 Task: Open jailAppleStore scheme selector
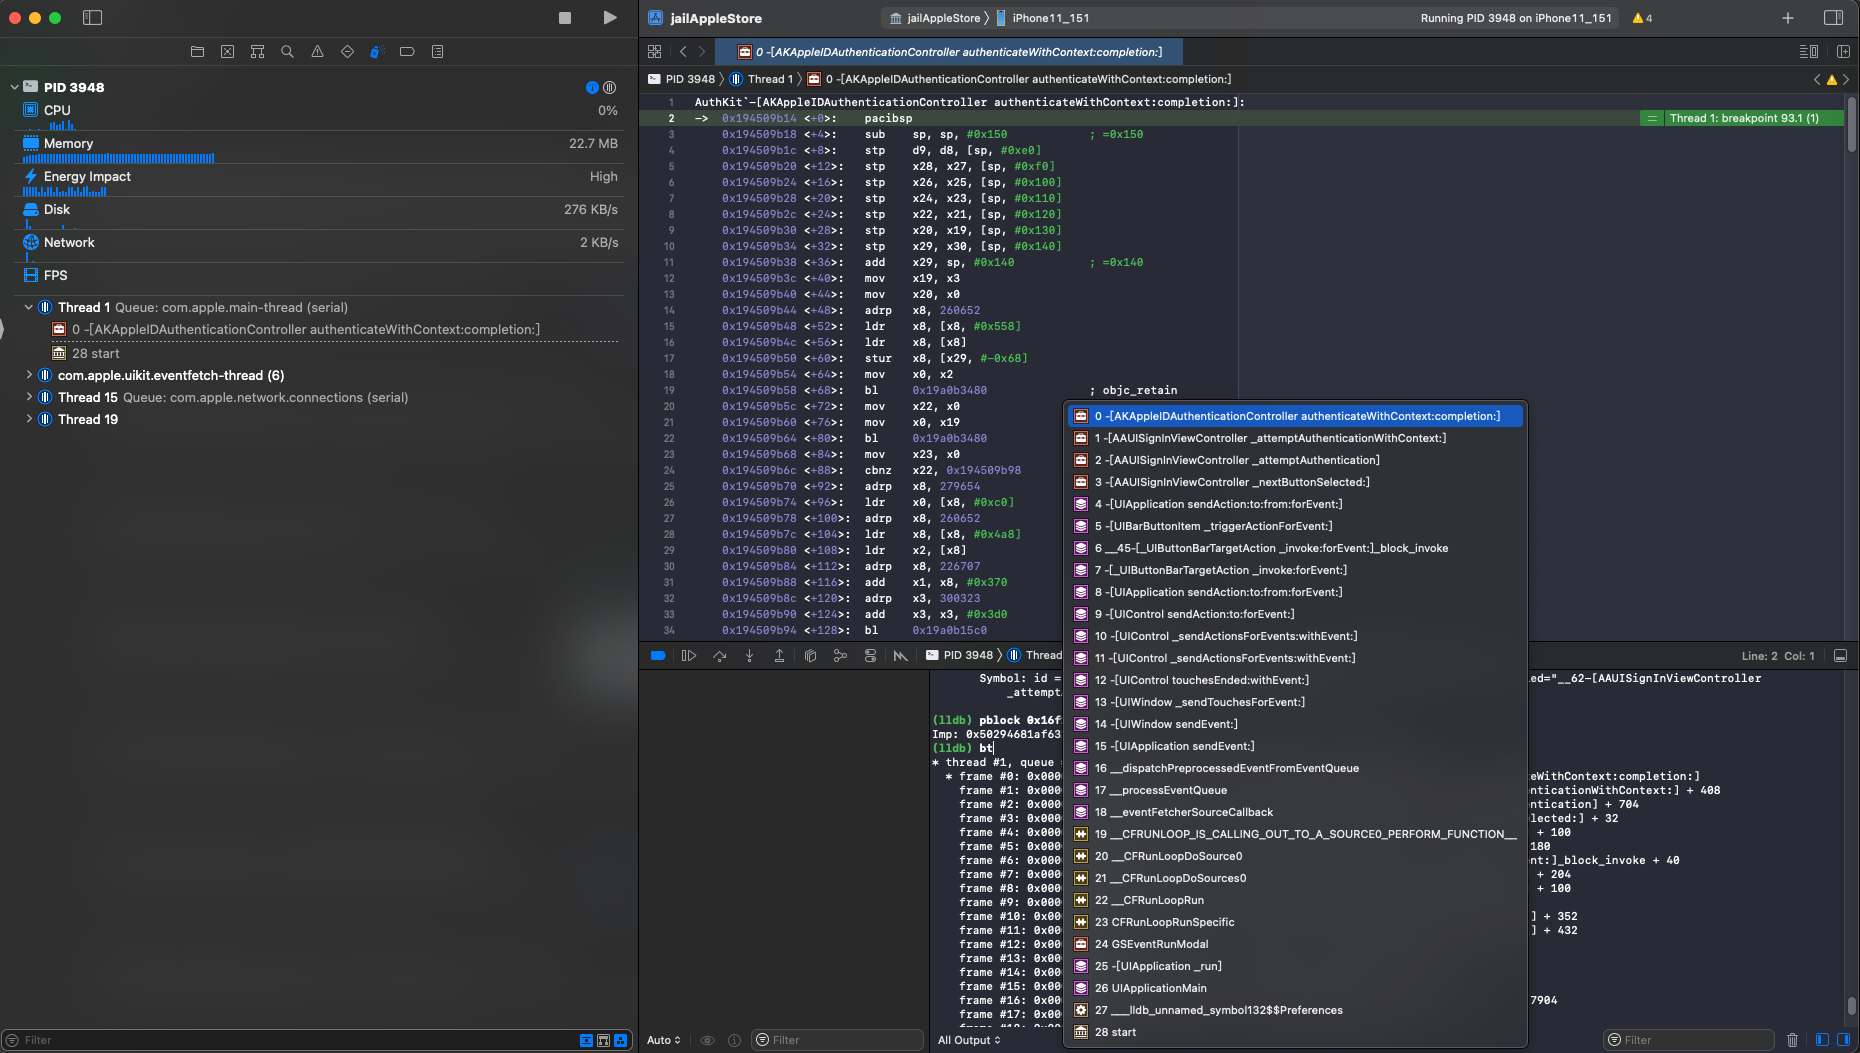coord(935,18)
